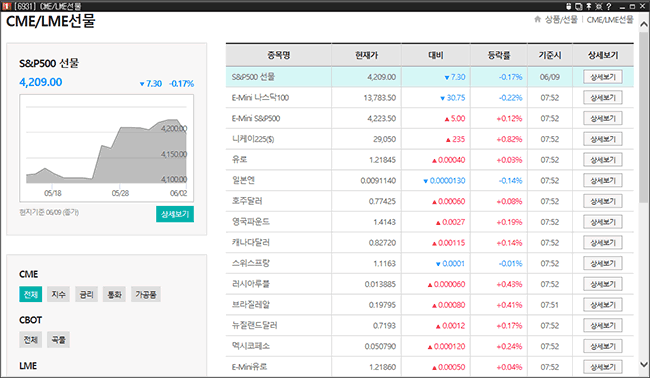Image resolution: width=650 pixels, height=378 pixels.
Task: Select 브라질레알 name in table
Action: [x=250, y=305]
